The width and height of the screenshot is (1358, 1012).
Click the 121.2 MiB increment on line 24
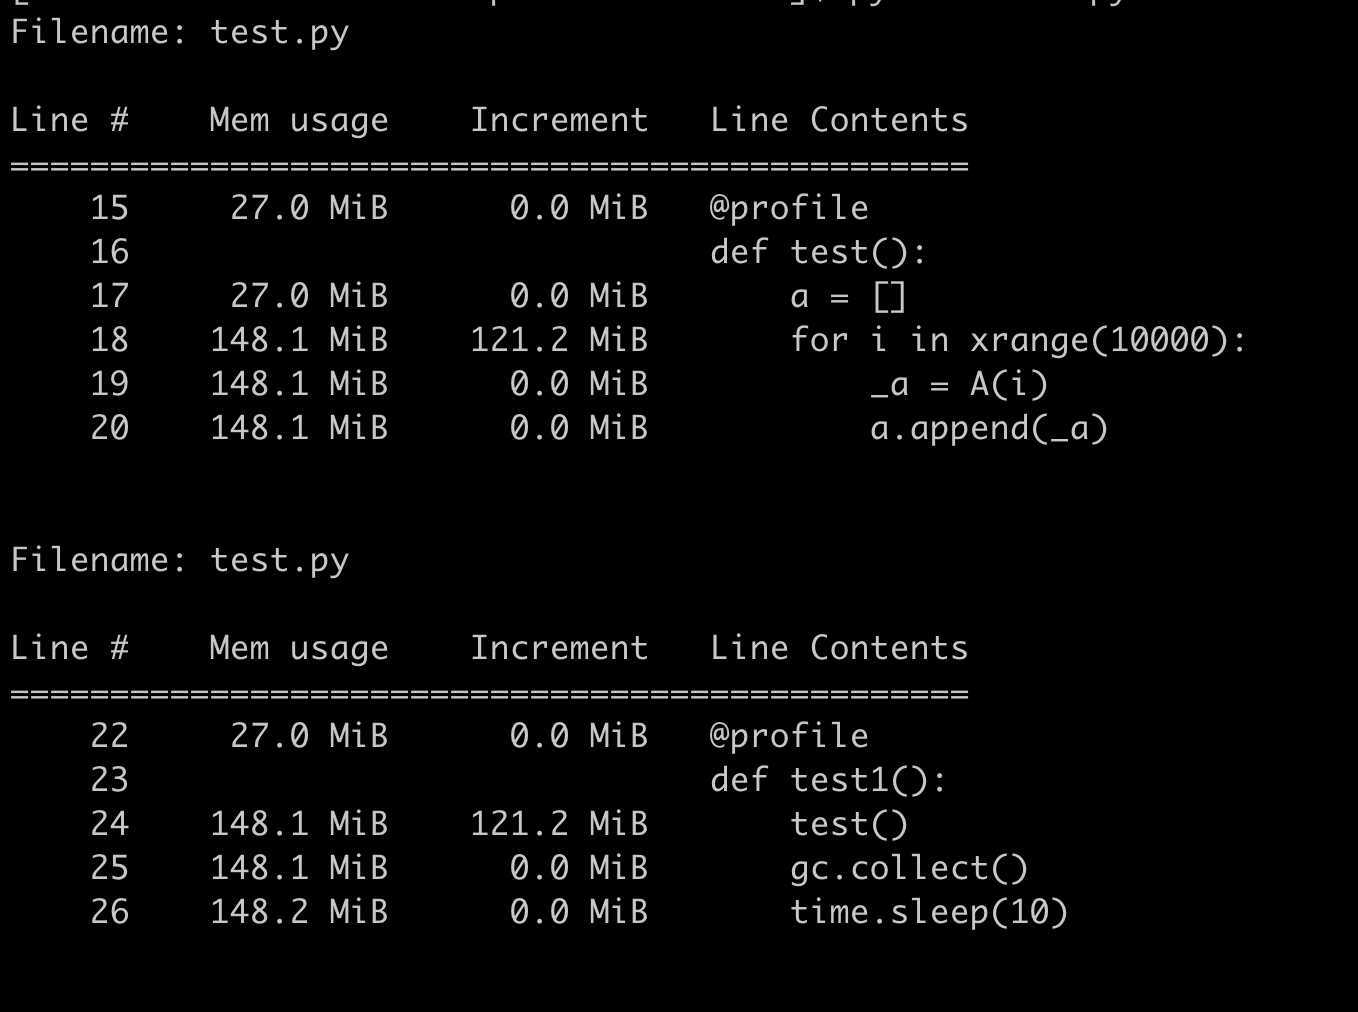[559, 824]
